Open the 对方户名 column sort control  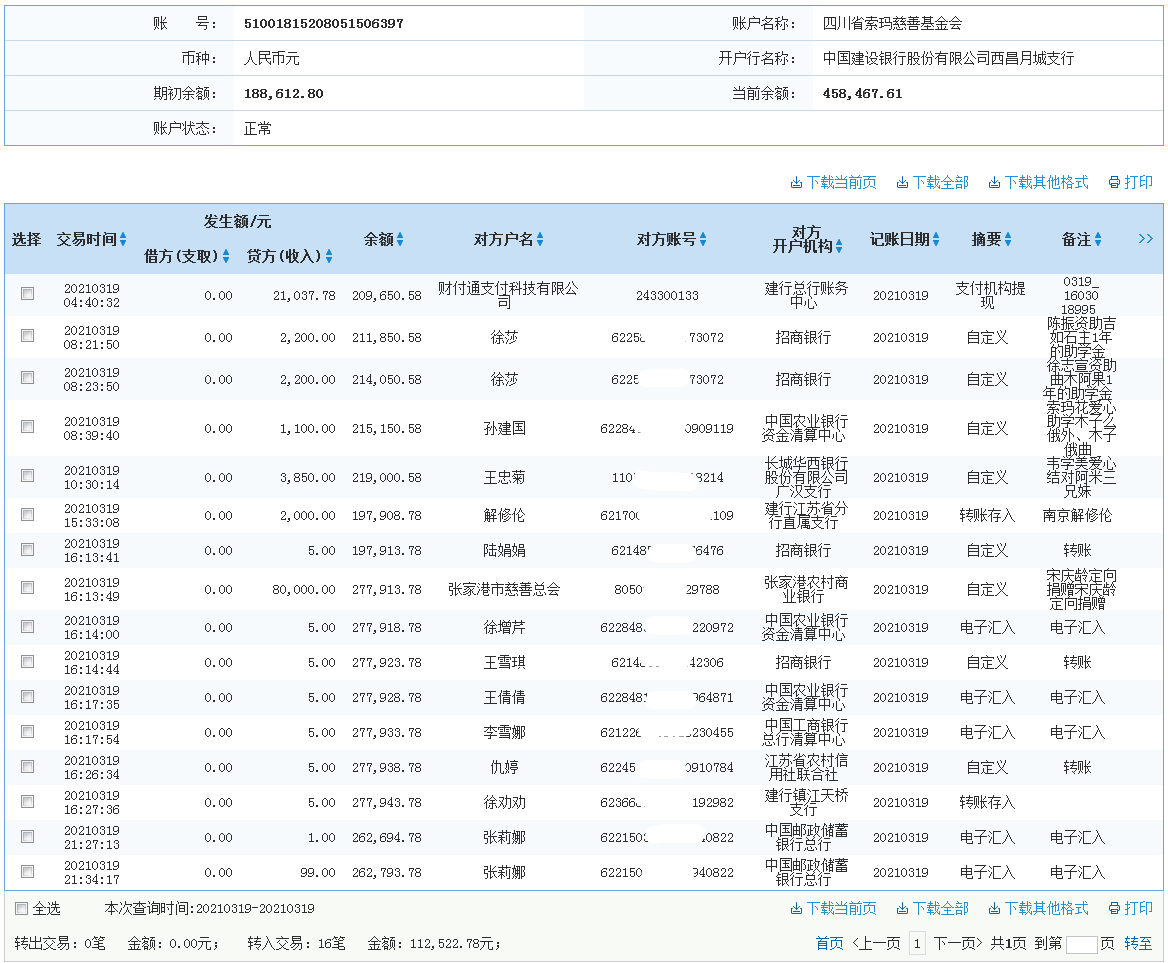tap(538, 239)
